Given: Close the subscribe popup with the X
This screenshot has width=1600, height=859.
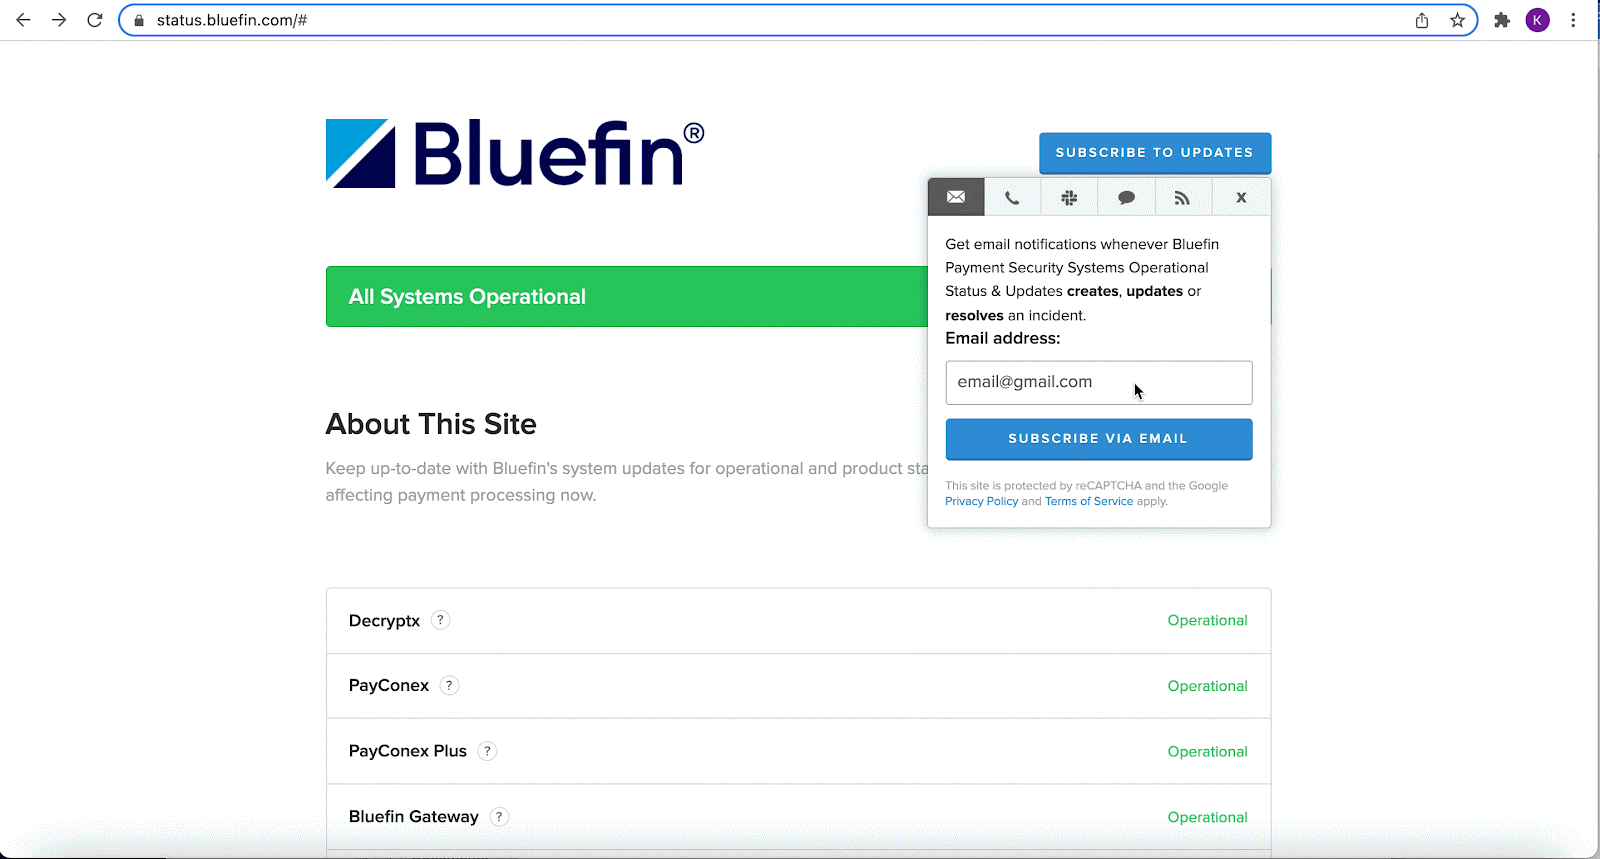Looking at the screenshot, I should click(x=1241, y=197).
